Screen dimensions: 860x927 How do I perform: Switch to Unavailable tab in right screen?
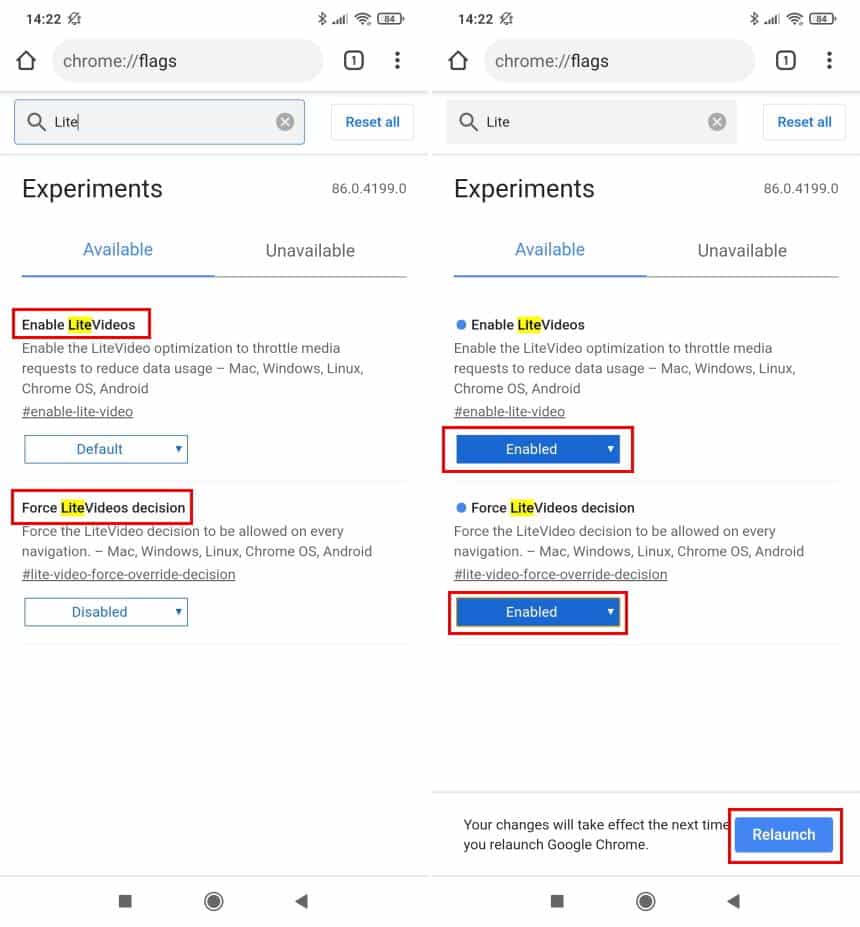tap(742, 251)
